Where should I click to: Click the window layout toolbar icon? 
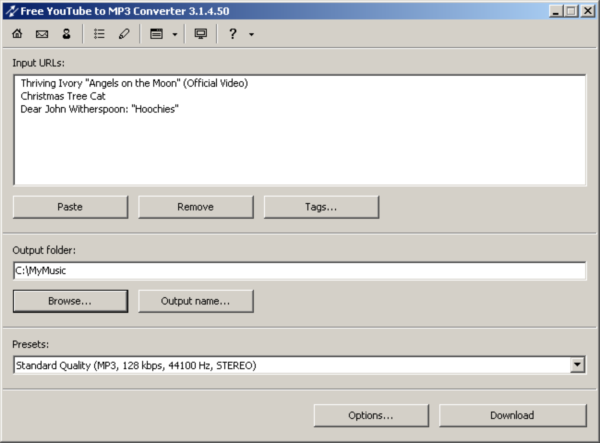[156, 34]
